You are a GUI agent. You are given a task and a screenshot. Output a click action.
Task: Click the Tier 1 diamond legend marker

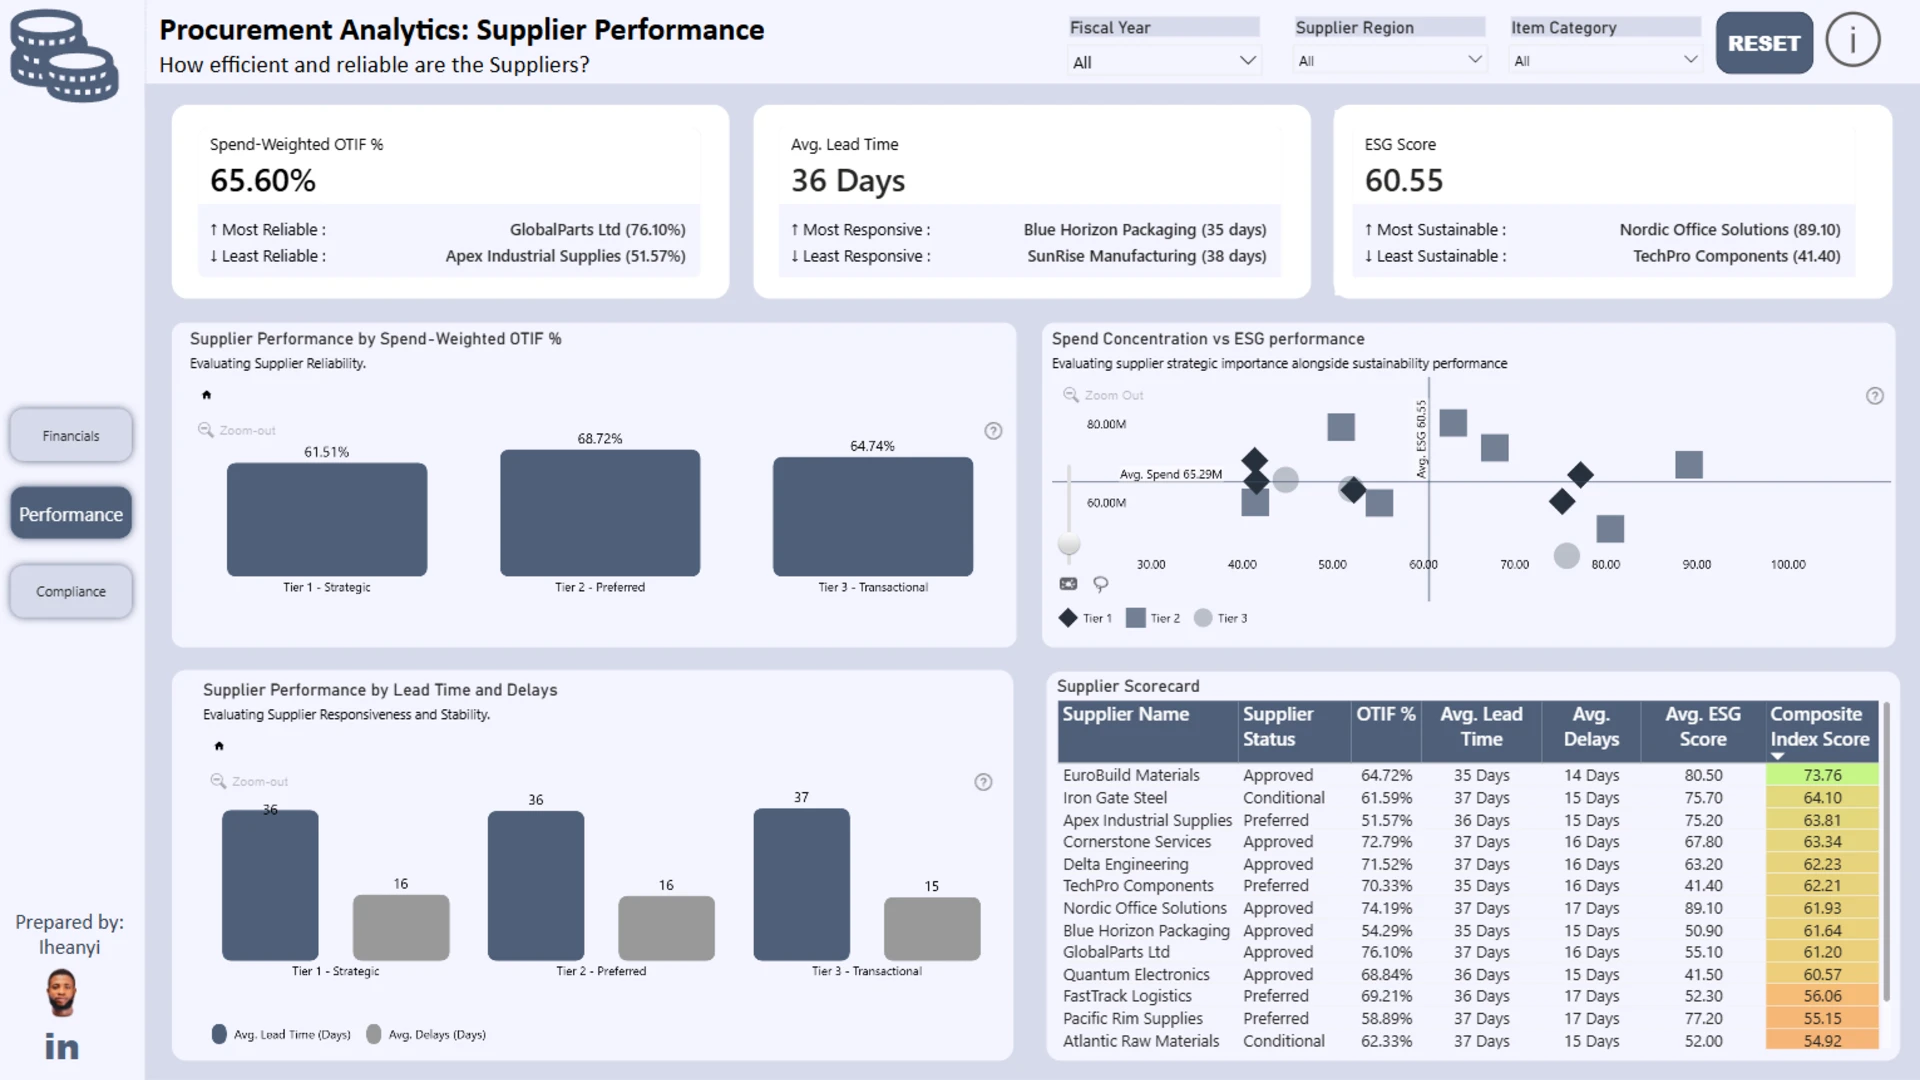(x=1068, y=618)
